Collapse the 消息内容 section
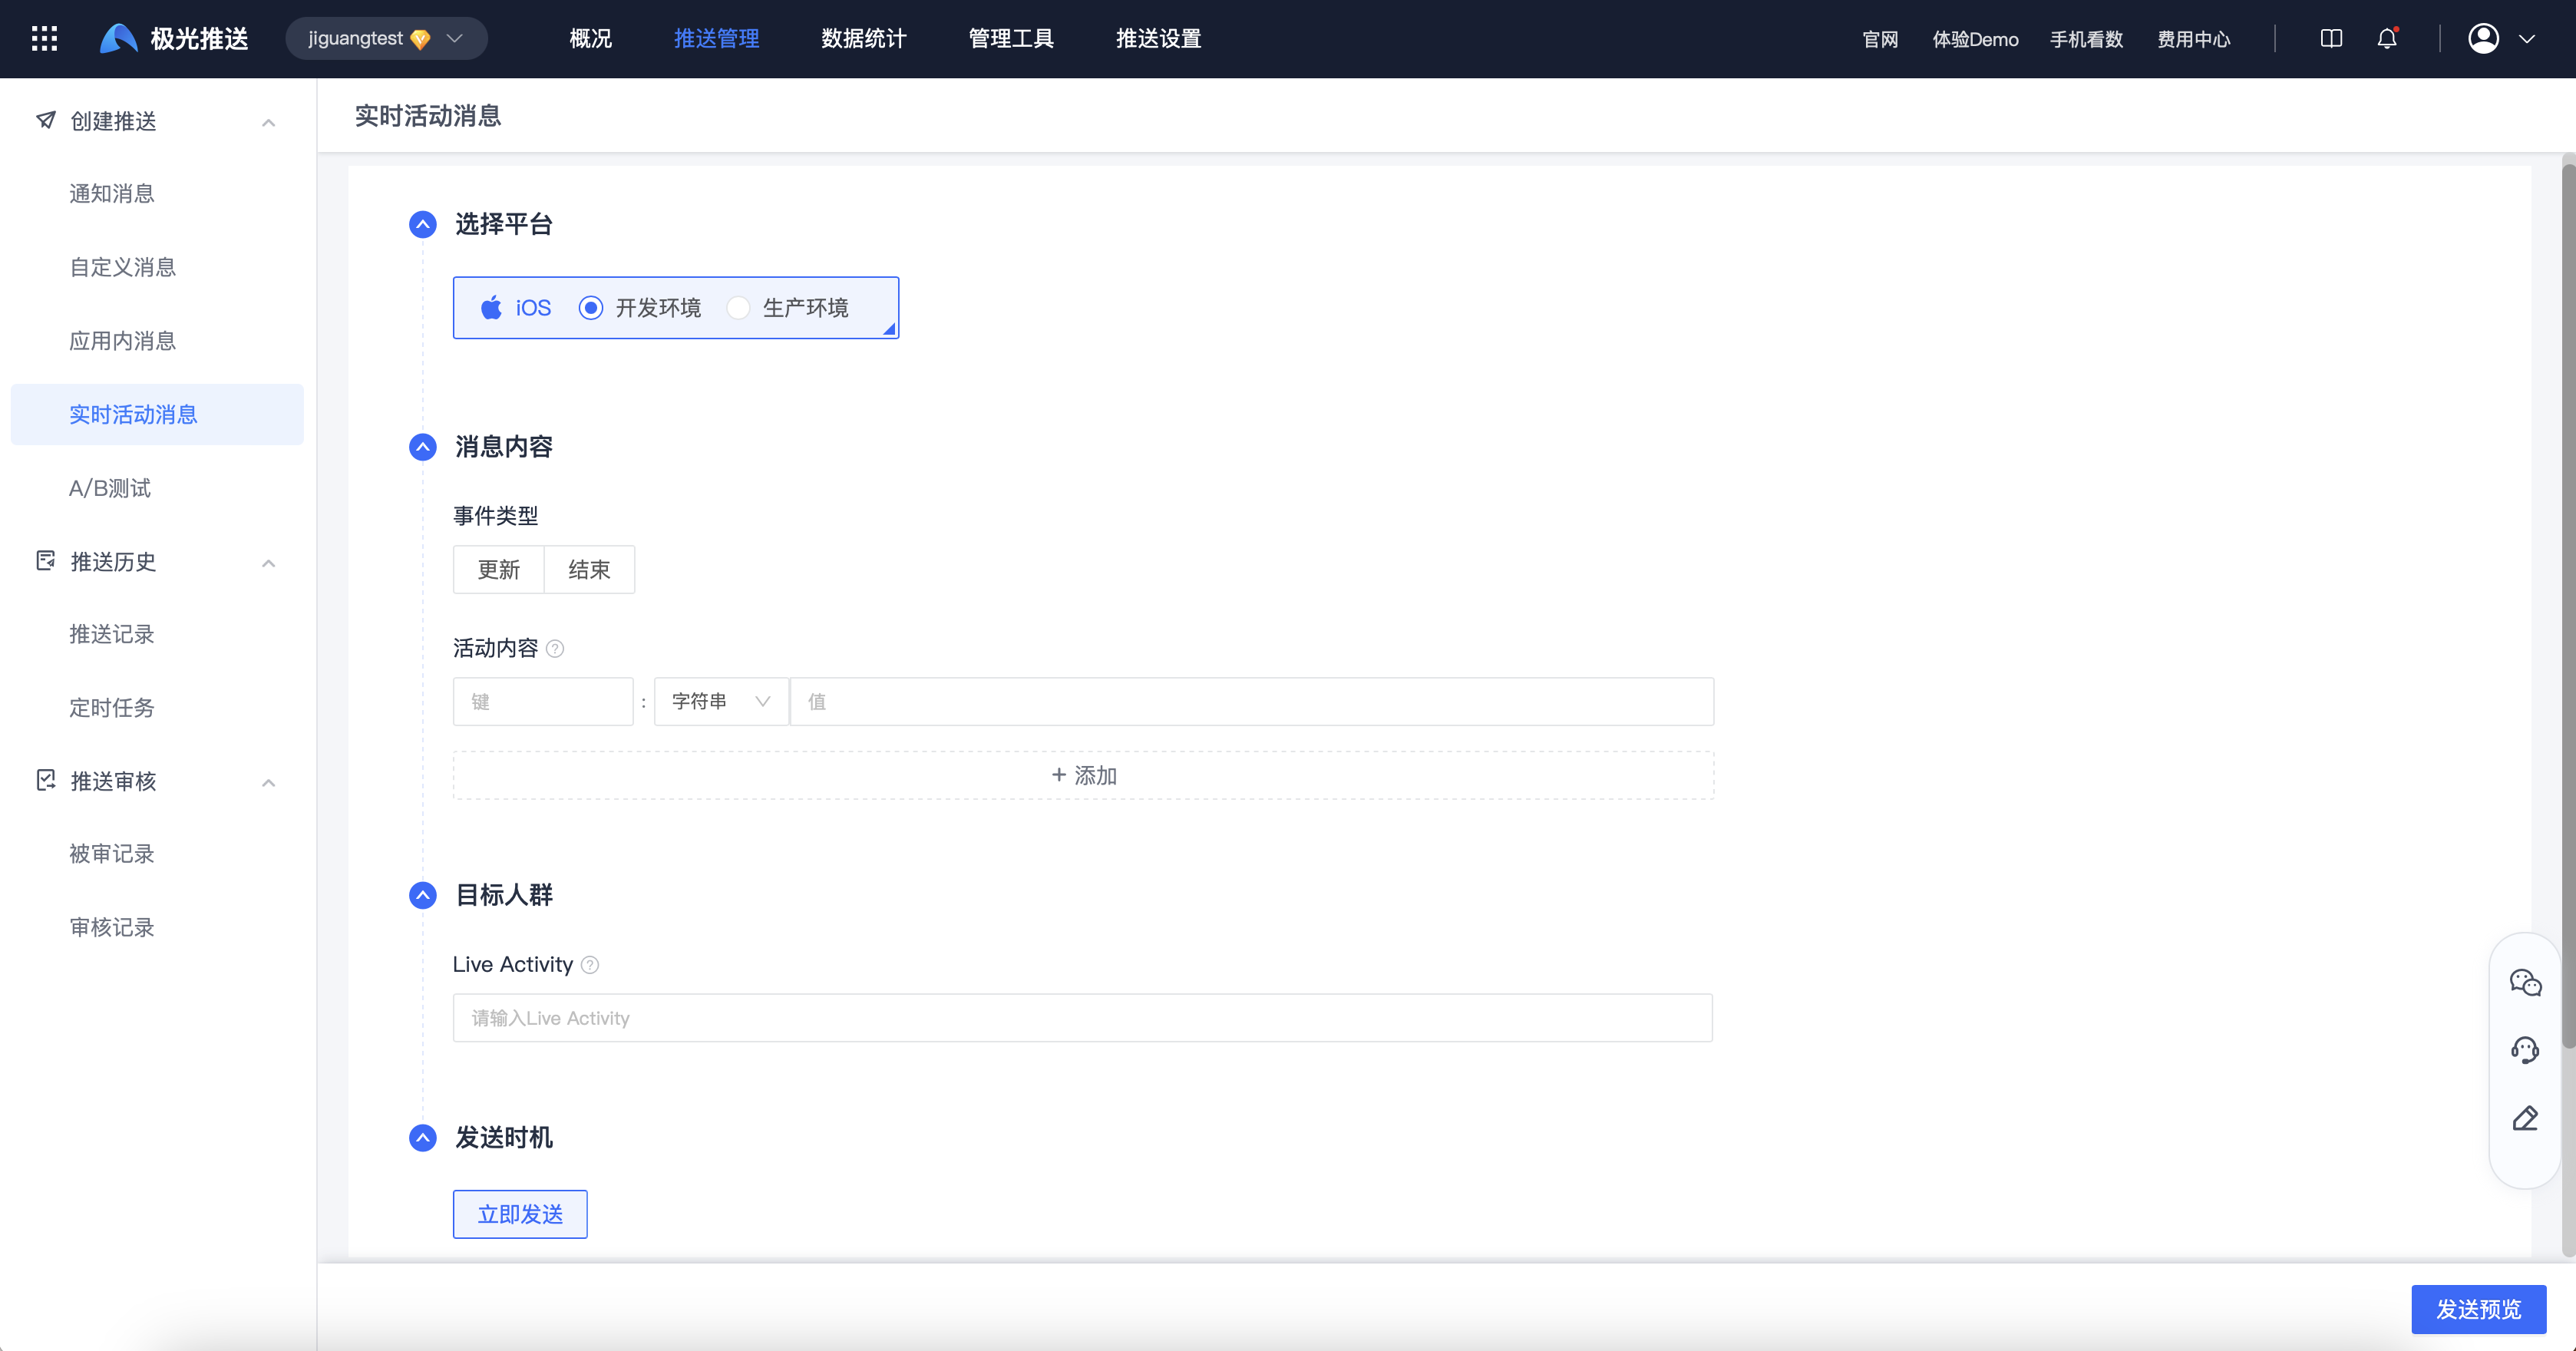The width and height of the screenshot is (2576, 1351). (423, 446)
